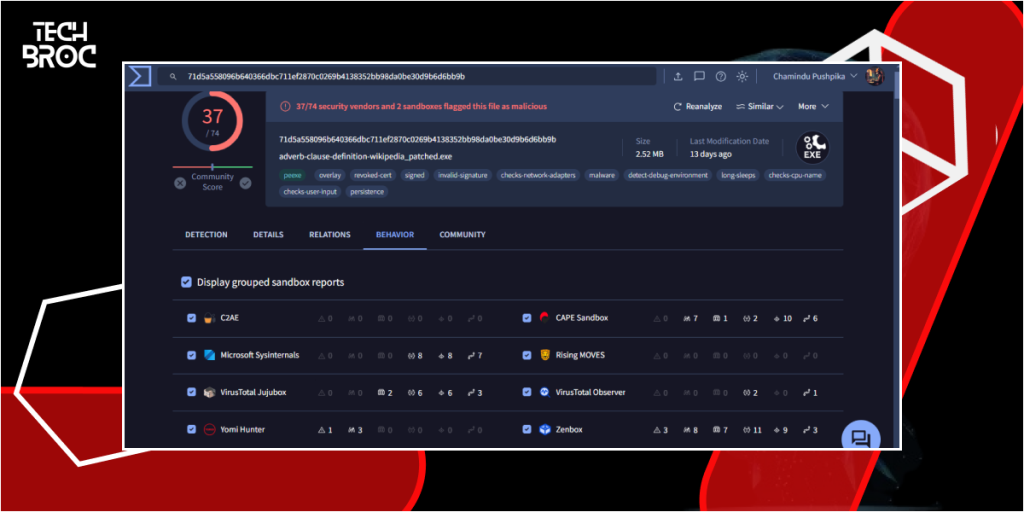Image resolution: width=1024 pixels, height=512 pixels.
Task: Click the long-sleeps tag
Action: point(737,175)
